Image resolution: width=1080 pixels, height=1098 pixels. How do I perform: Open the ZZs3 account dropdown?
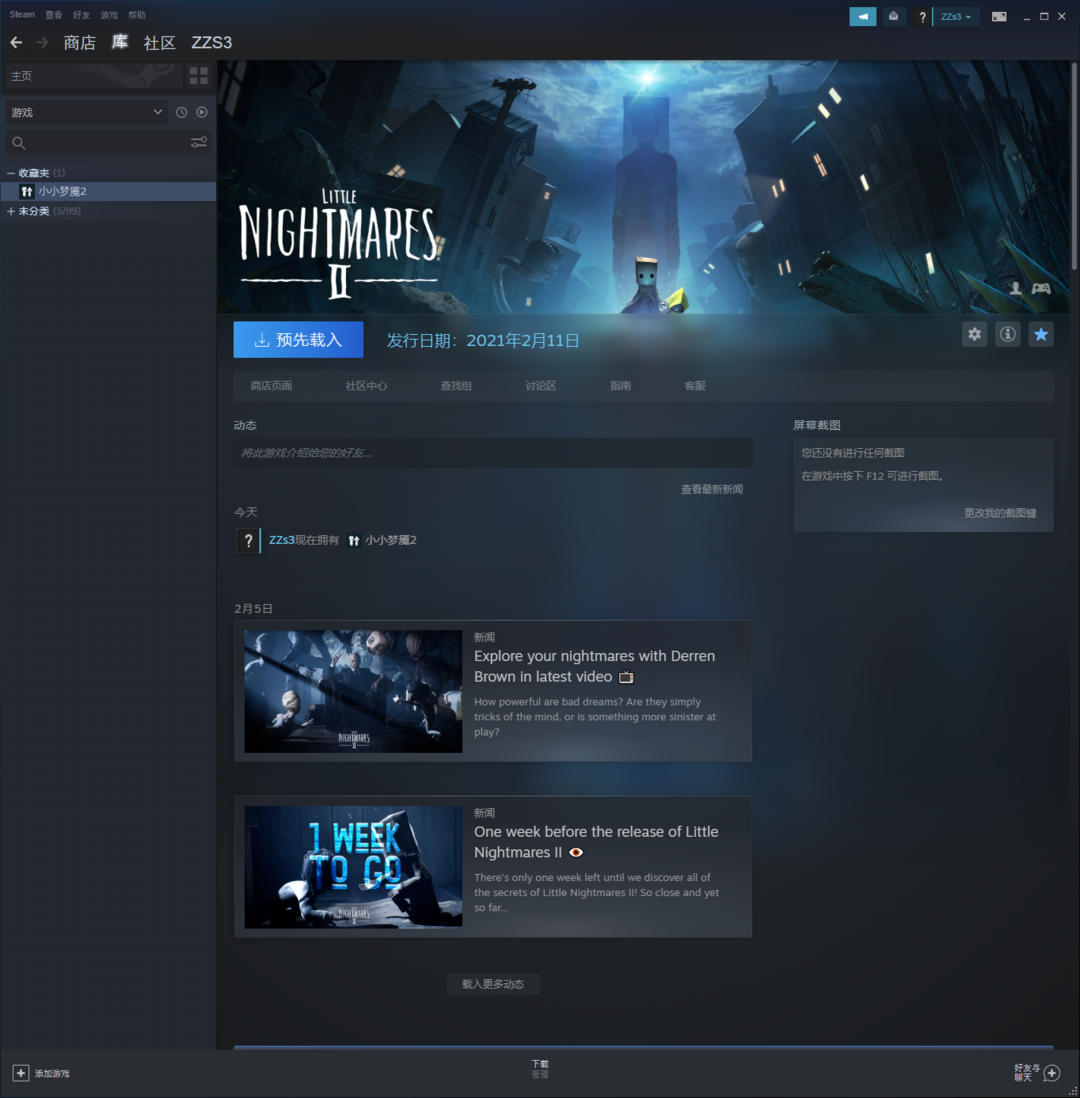[x=955, y=17]
